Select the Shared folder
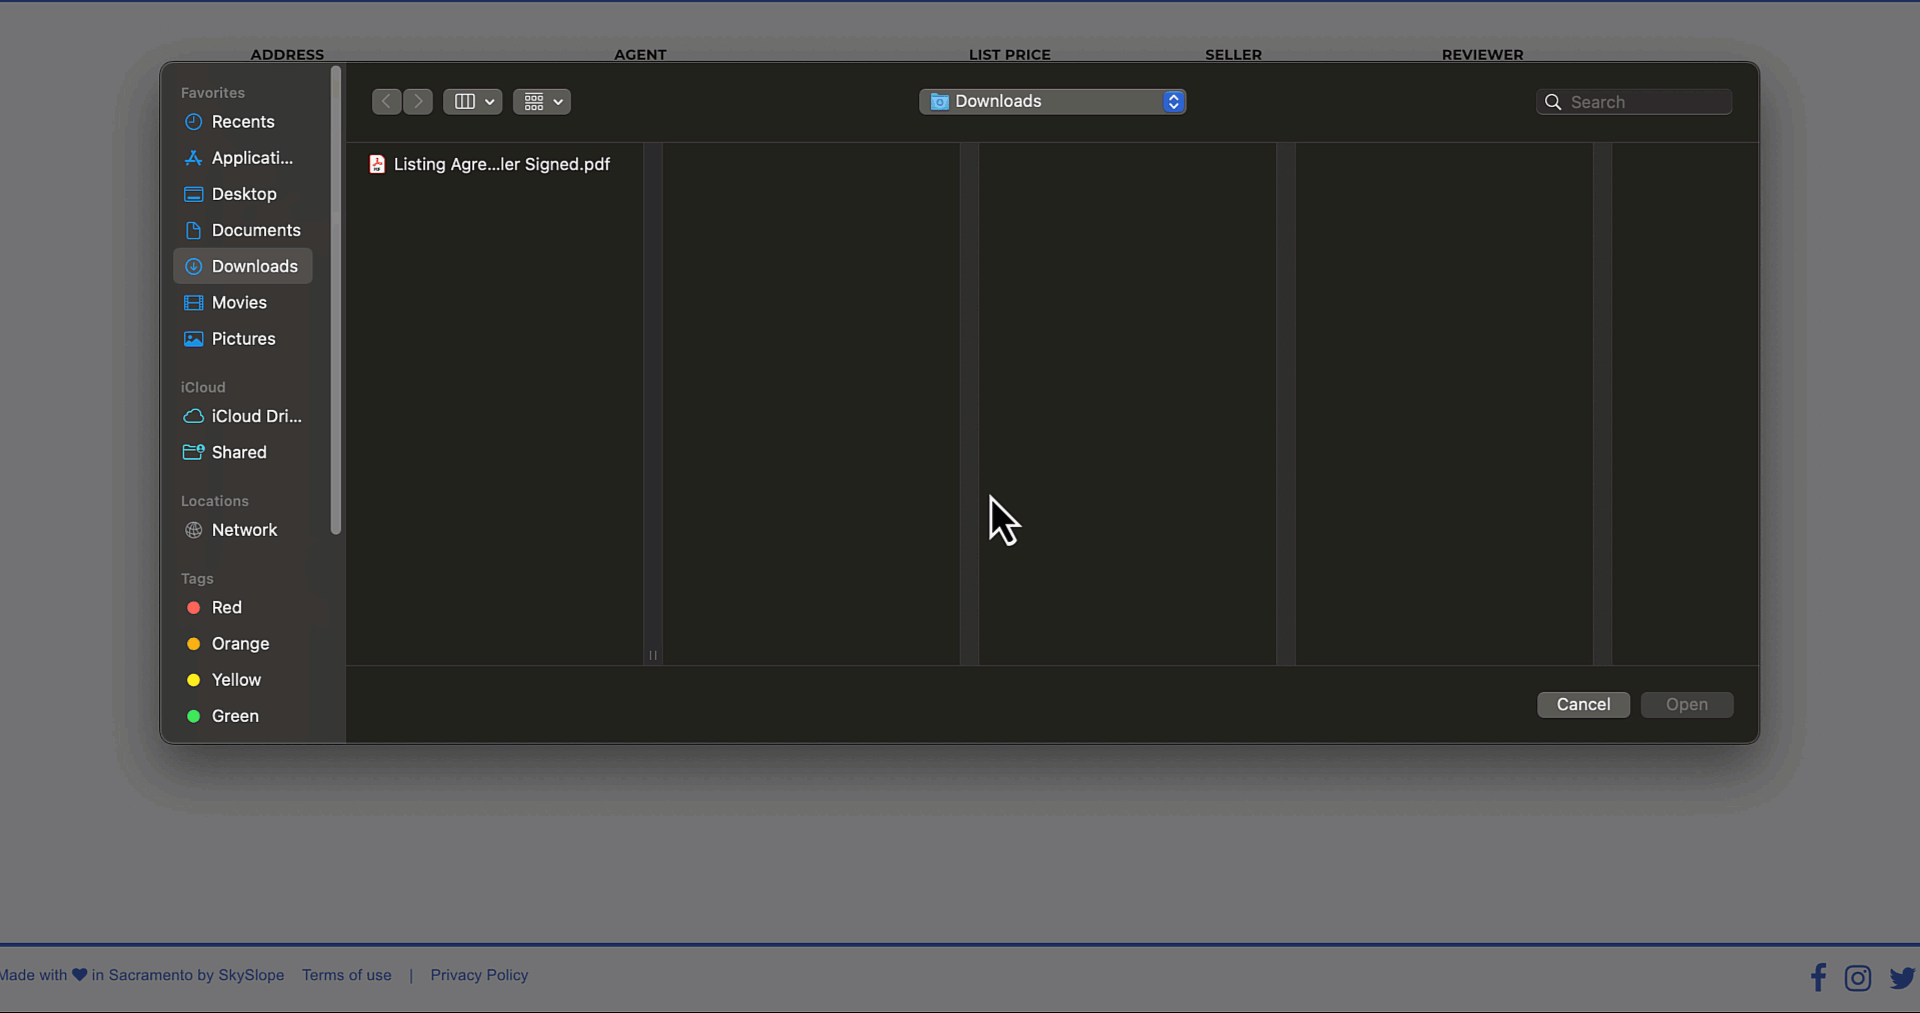 [x=243, y=452]
